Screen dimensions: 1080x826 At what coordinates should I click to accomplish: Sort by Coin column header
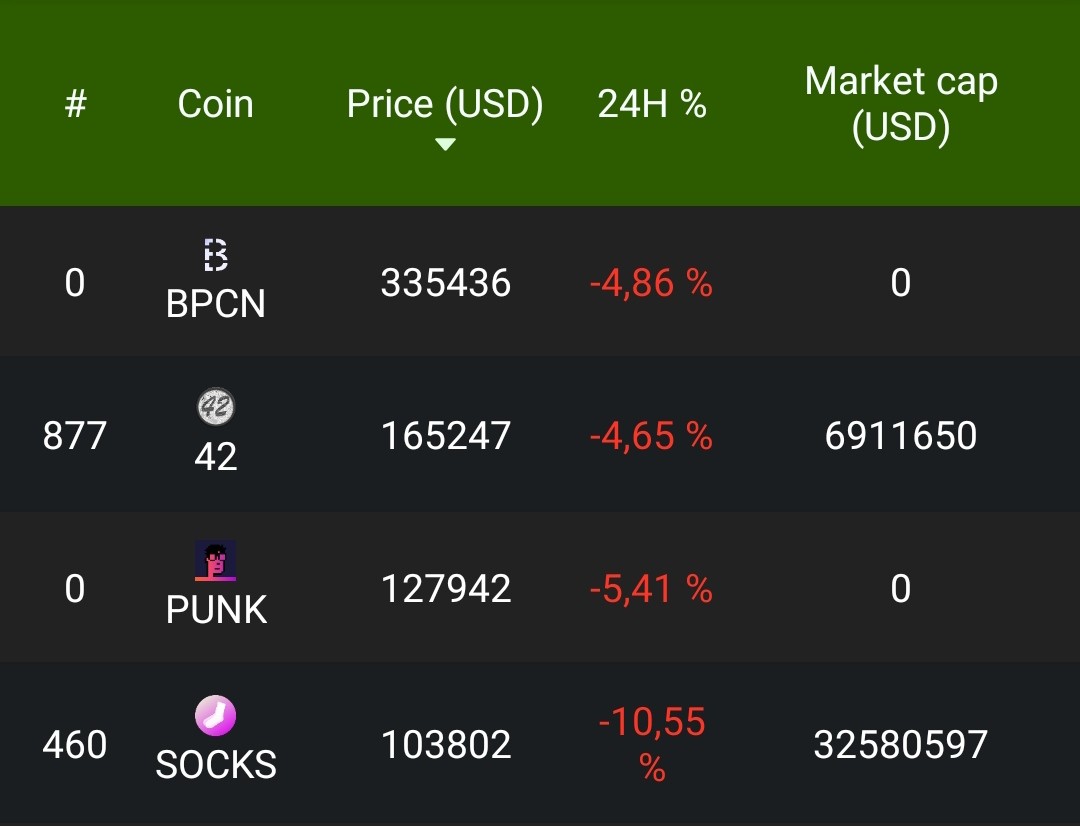pyautogui.click(x=216, y=104)
